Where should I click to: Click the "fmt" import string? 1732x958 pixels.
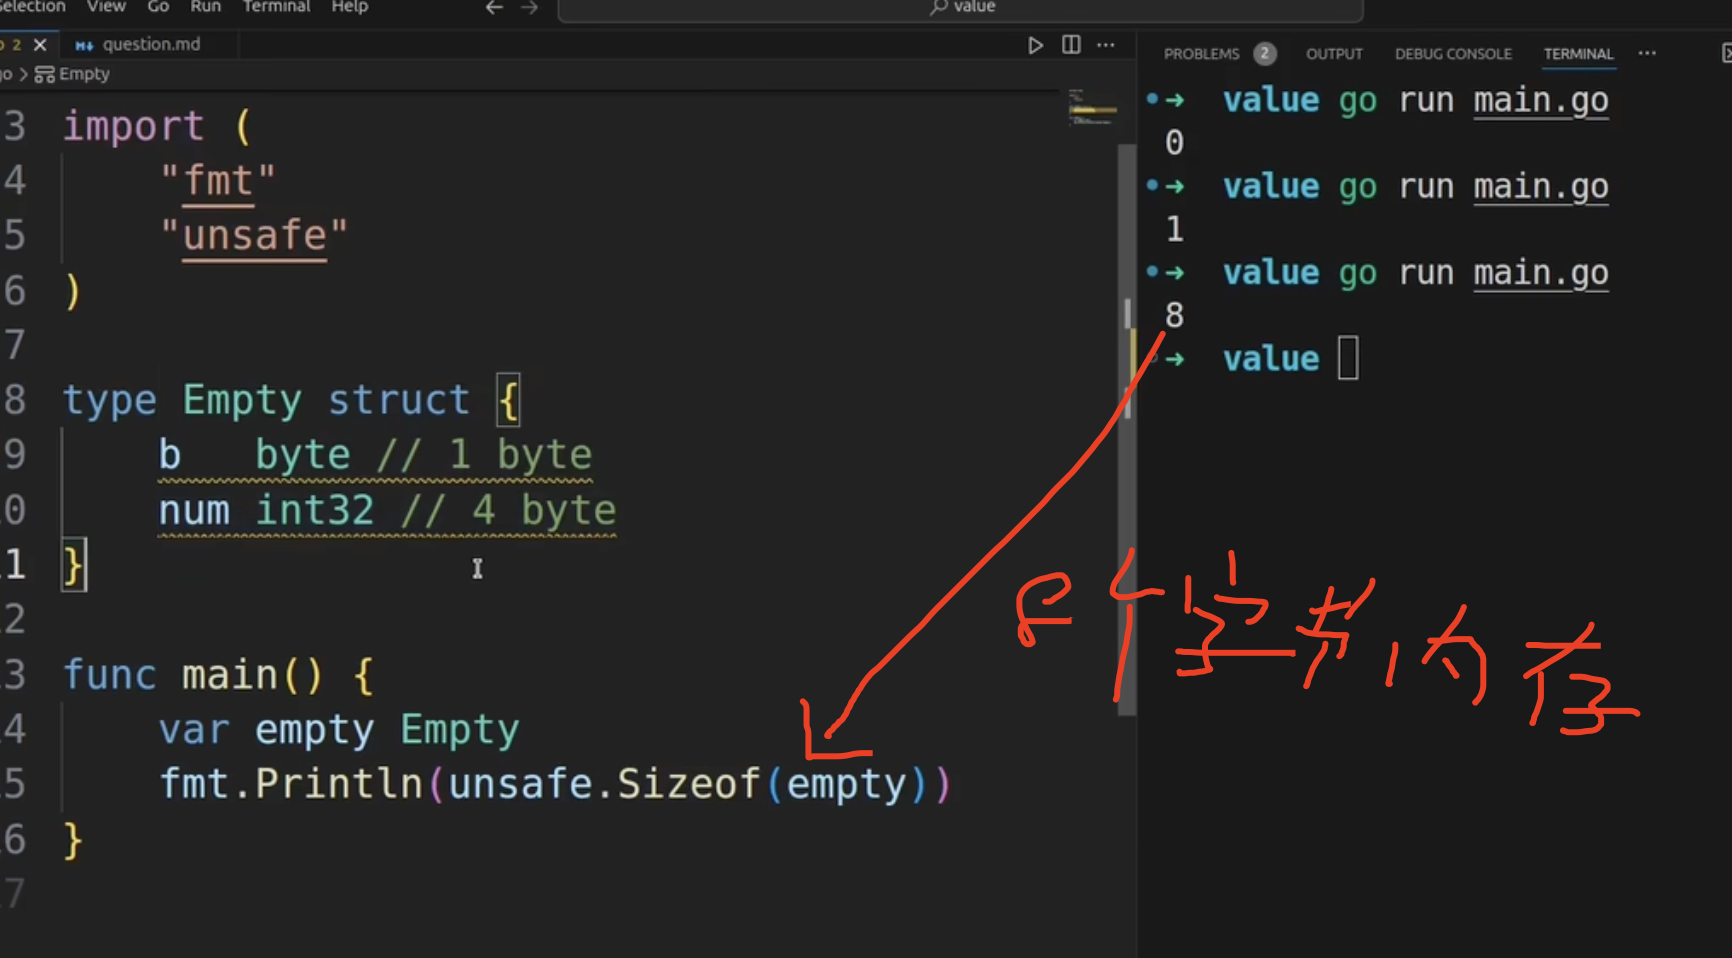coord(218,181)
